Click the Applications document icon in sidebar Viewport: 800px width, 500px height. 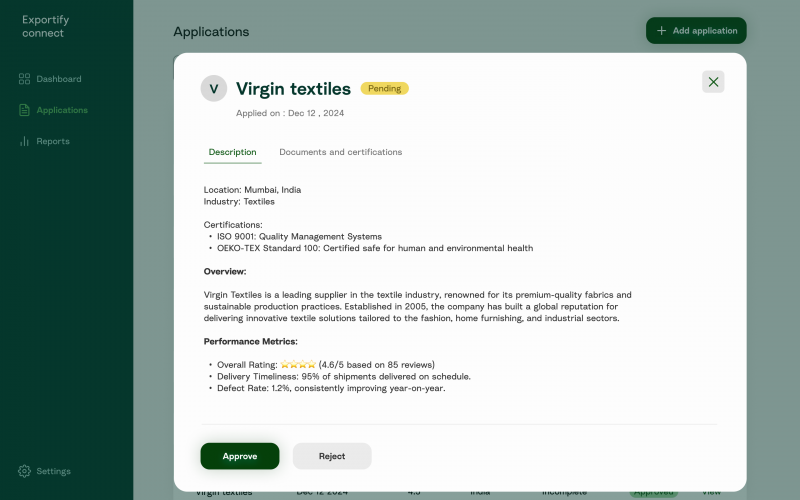click(24, 110)
